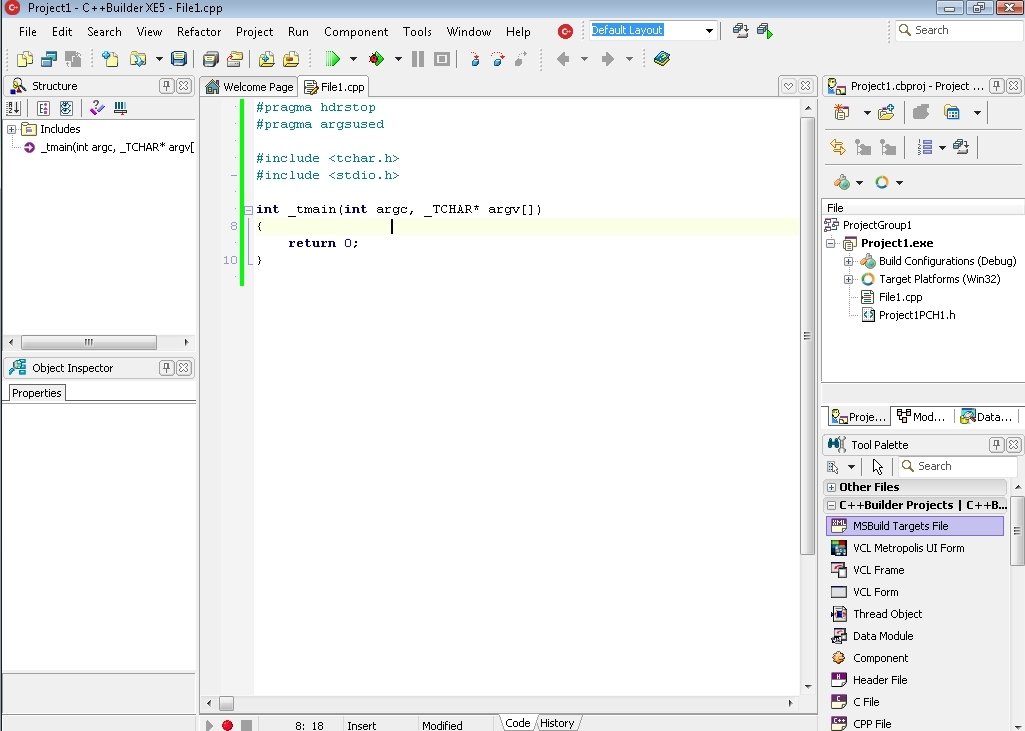Switch to the History tab
The height and width of the screenshot is (731, 1025).
[557, 723]
